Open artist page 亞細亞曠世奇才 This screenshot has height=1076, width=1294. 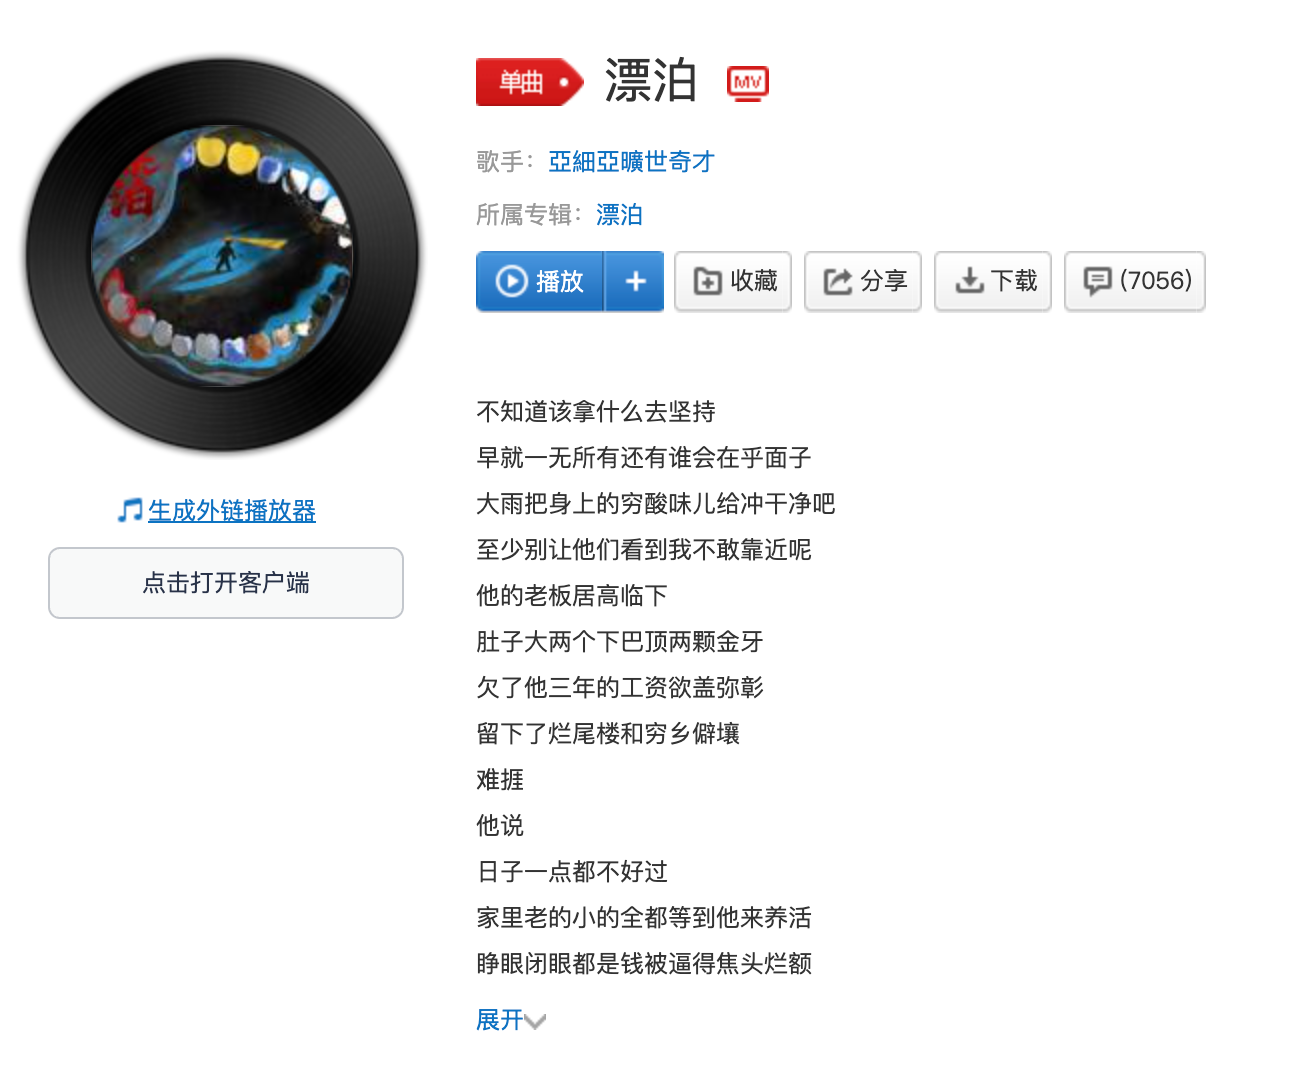(631, 161)
